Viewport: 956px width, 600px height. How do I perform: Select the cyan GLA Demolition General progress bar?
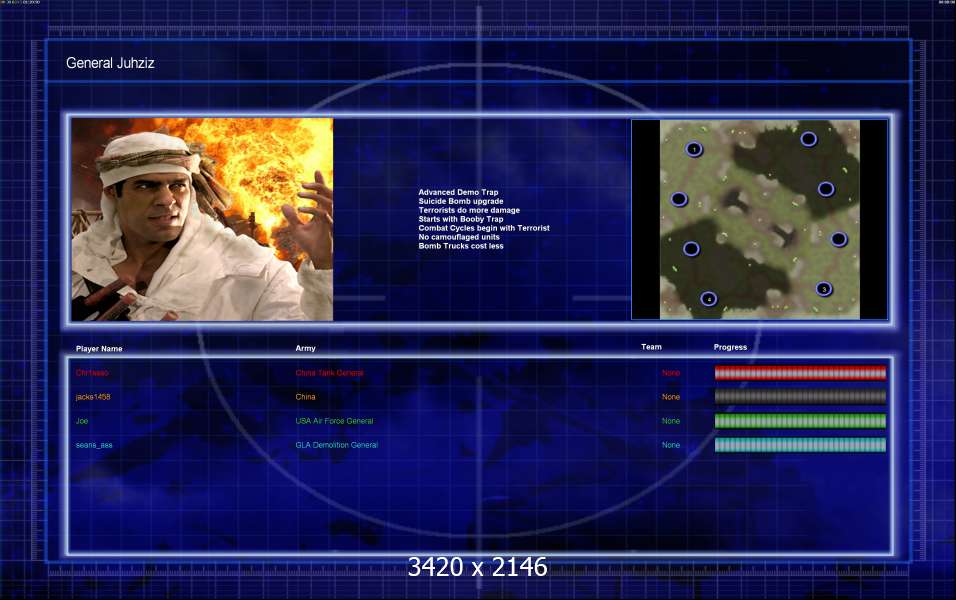800,445
